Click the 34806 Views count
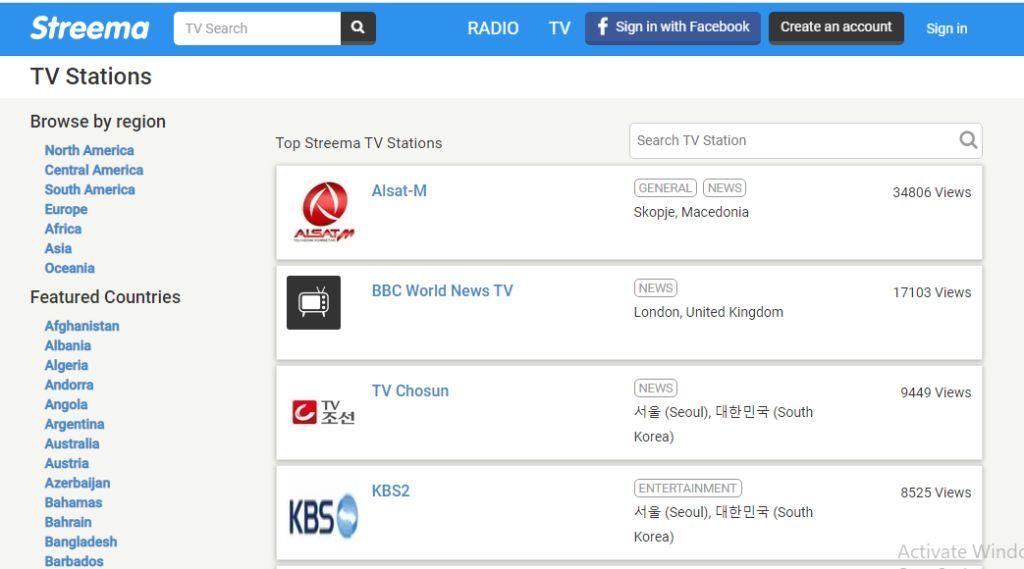Image resolution: width=1024 pixels, height=569 pixels. (932, 192)
